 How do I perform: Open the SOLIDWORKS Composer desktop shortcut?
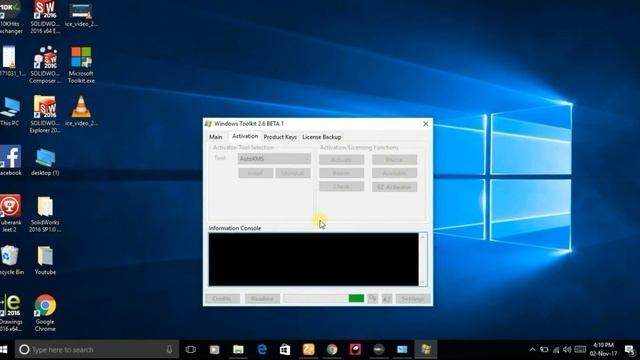coord(45,64)
